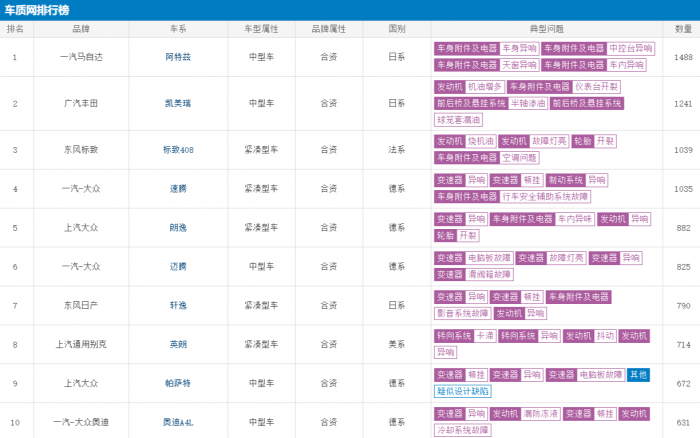Open the 奥迪A4L car series link
The height and width of the screenshot is (438, 700).
point(178,422)
